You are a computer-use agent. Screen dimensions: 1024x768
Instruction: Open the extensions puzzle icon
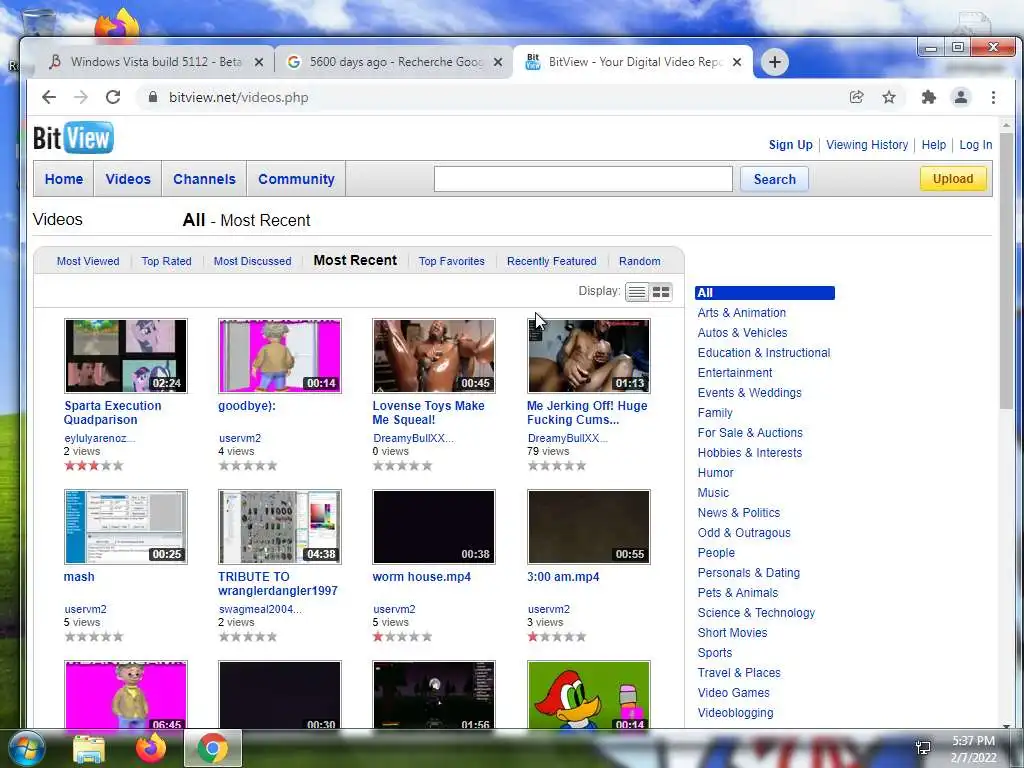[x=928, y=97]
